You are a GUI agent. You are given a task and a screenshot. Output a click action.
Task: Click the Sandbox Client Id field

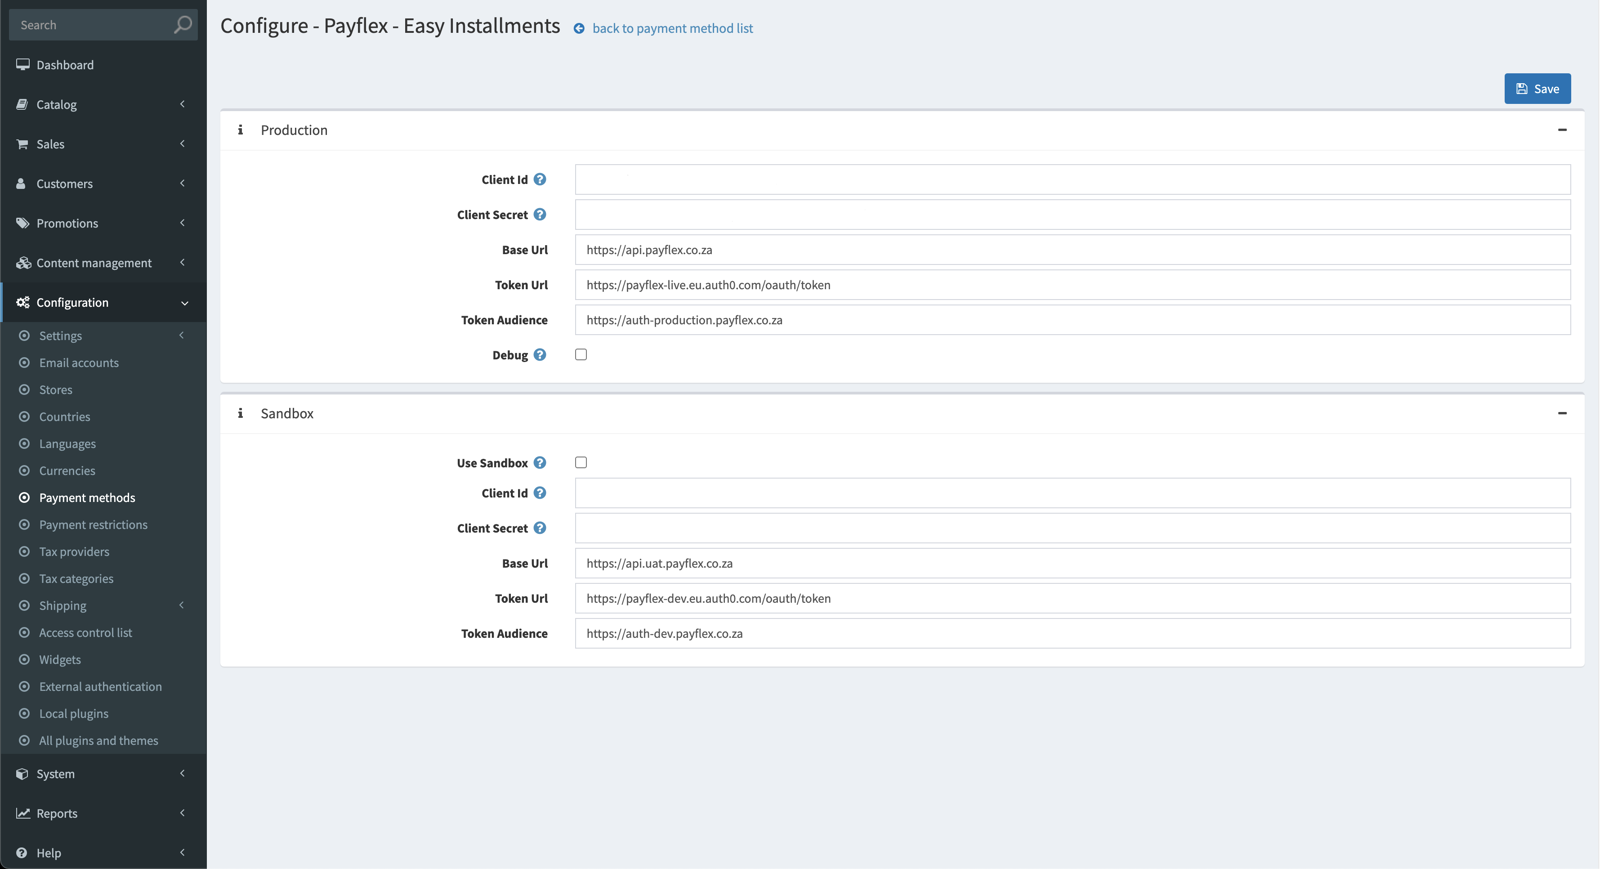tap(1072, 493)
